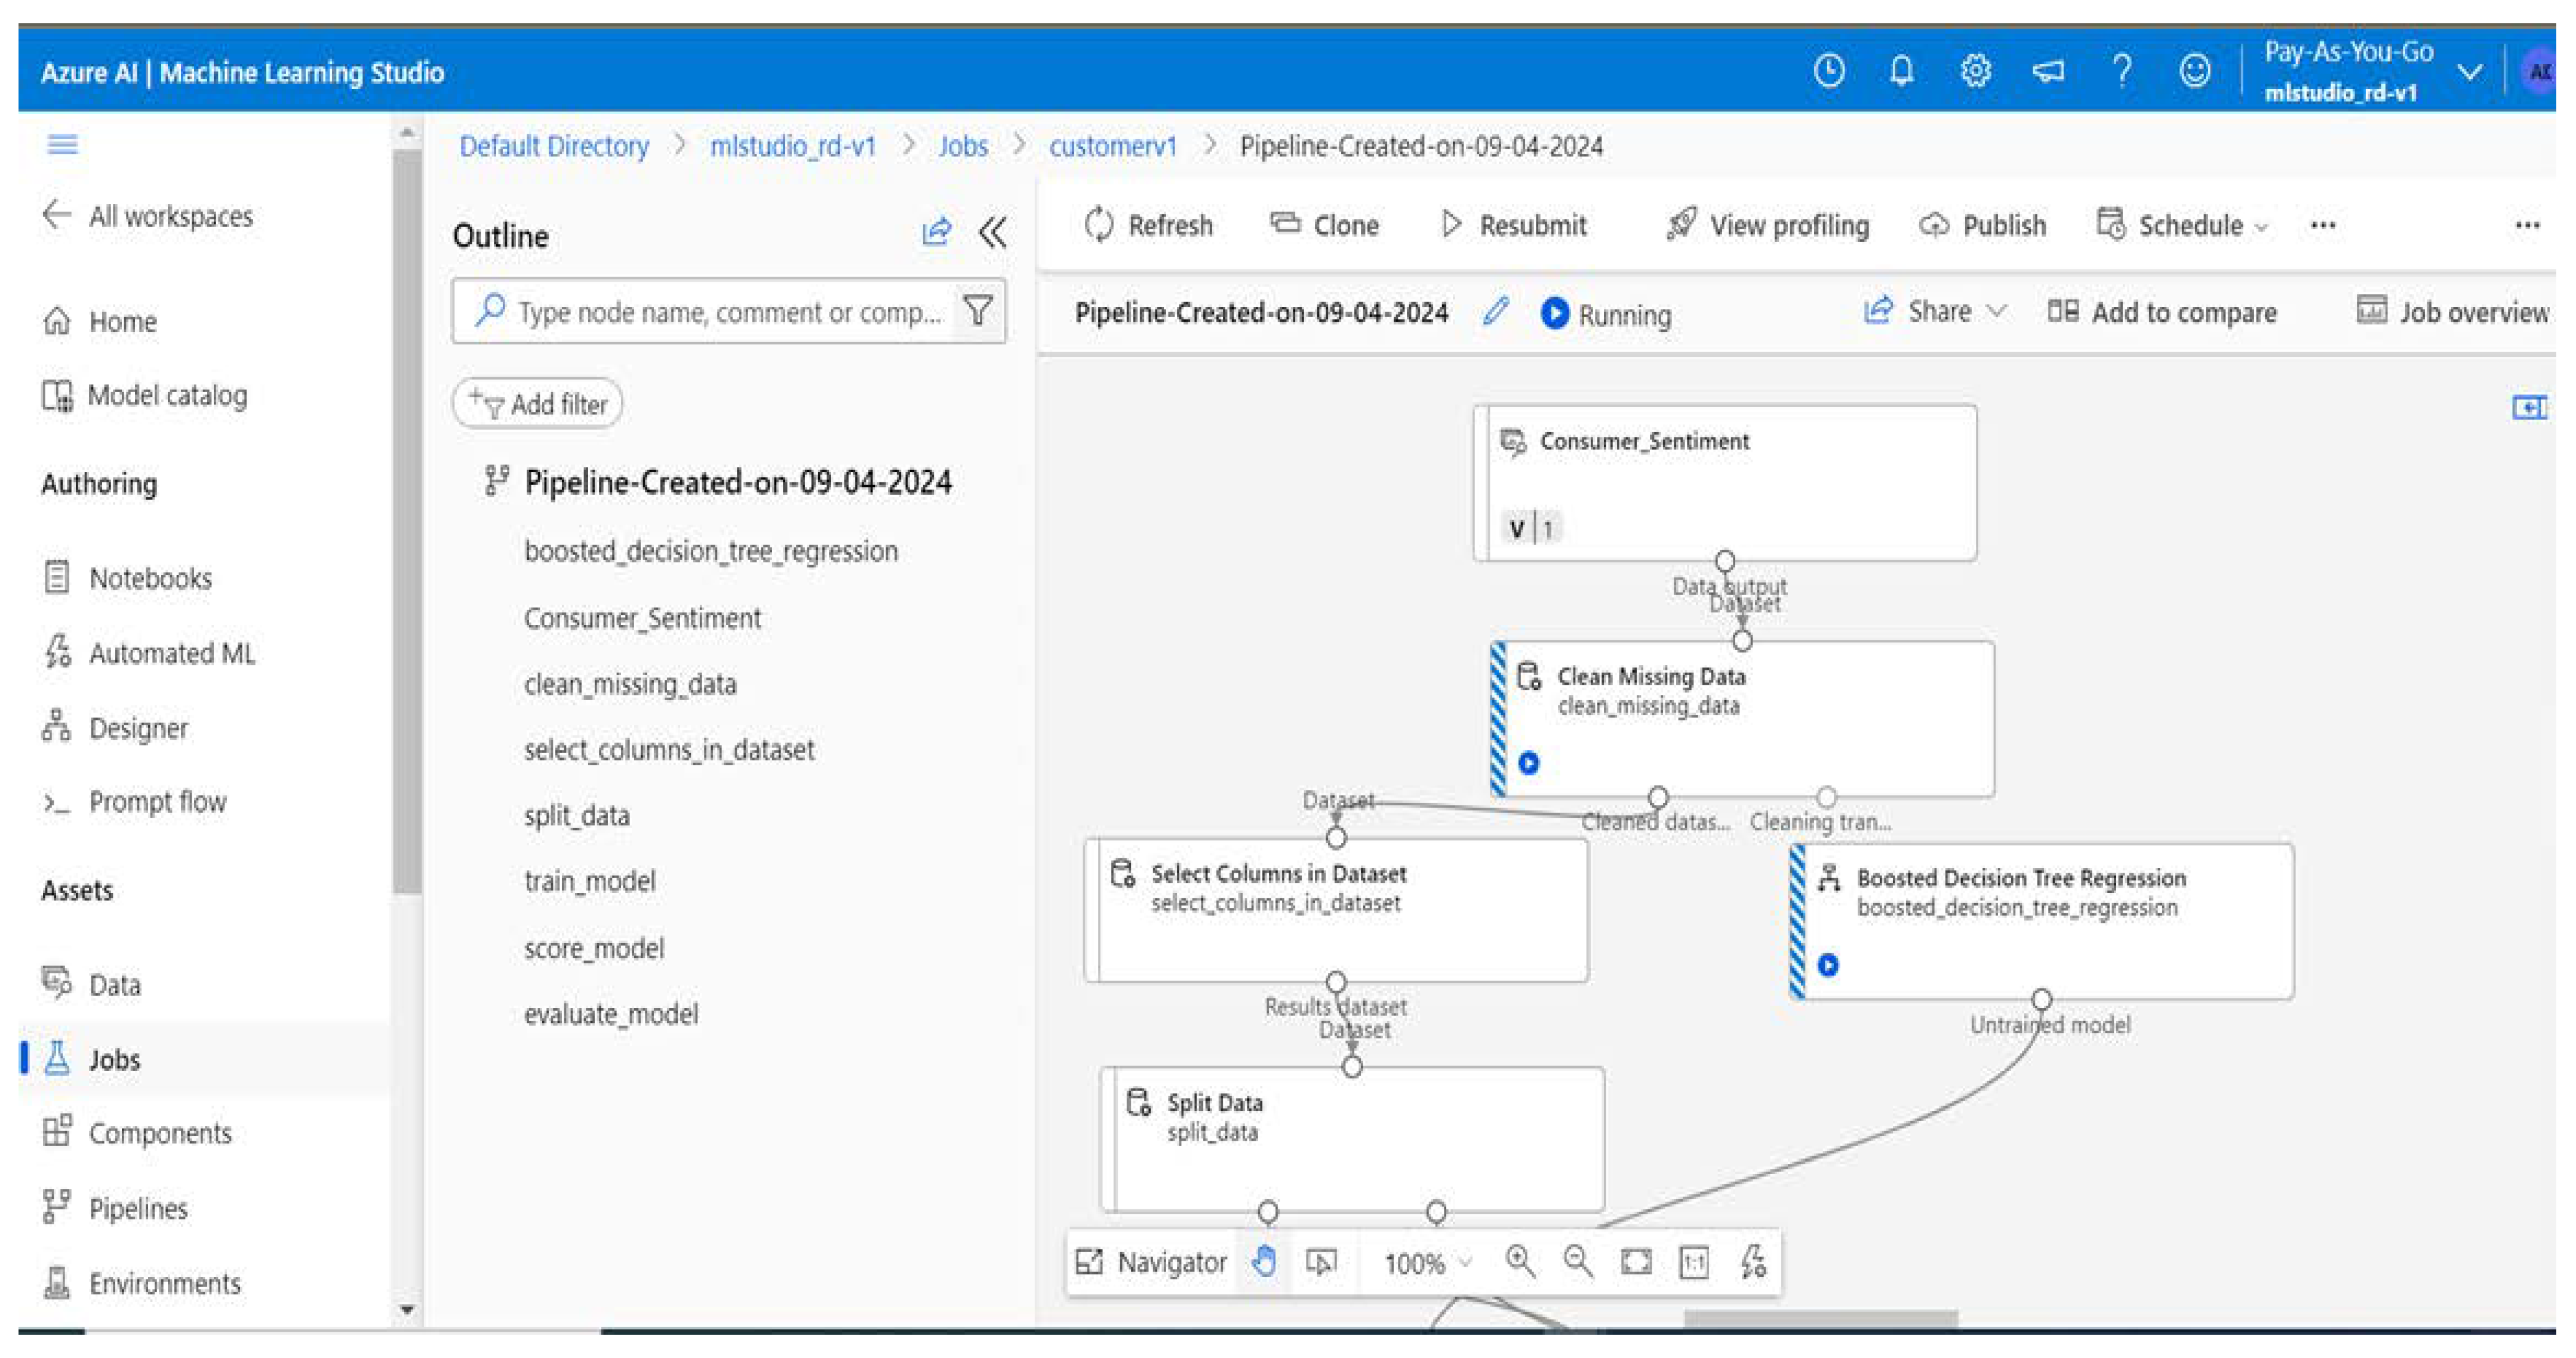Enable the hand pan tool
Screen dimensions: 2576x1358
coord(1264,1262)
